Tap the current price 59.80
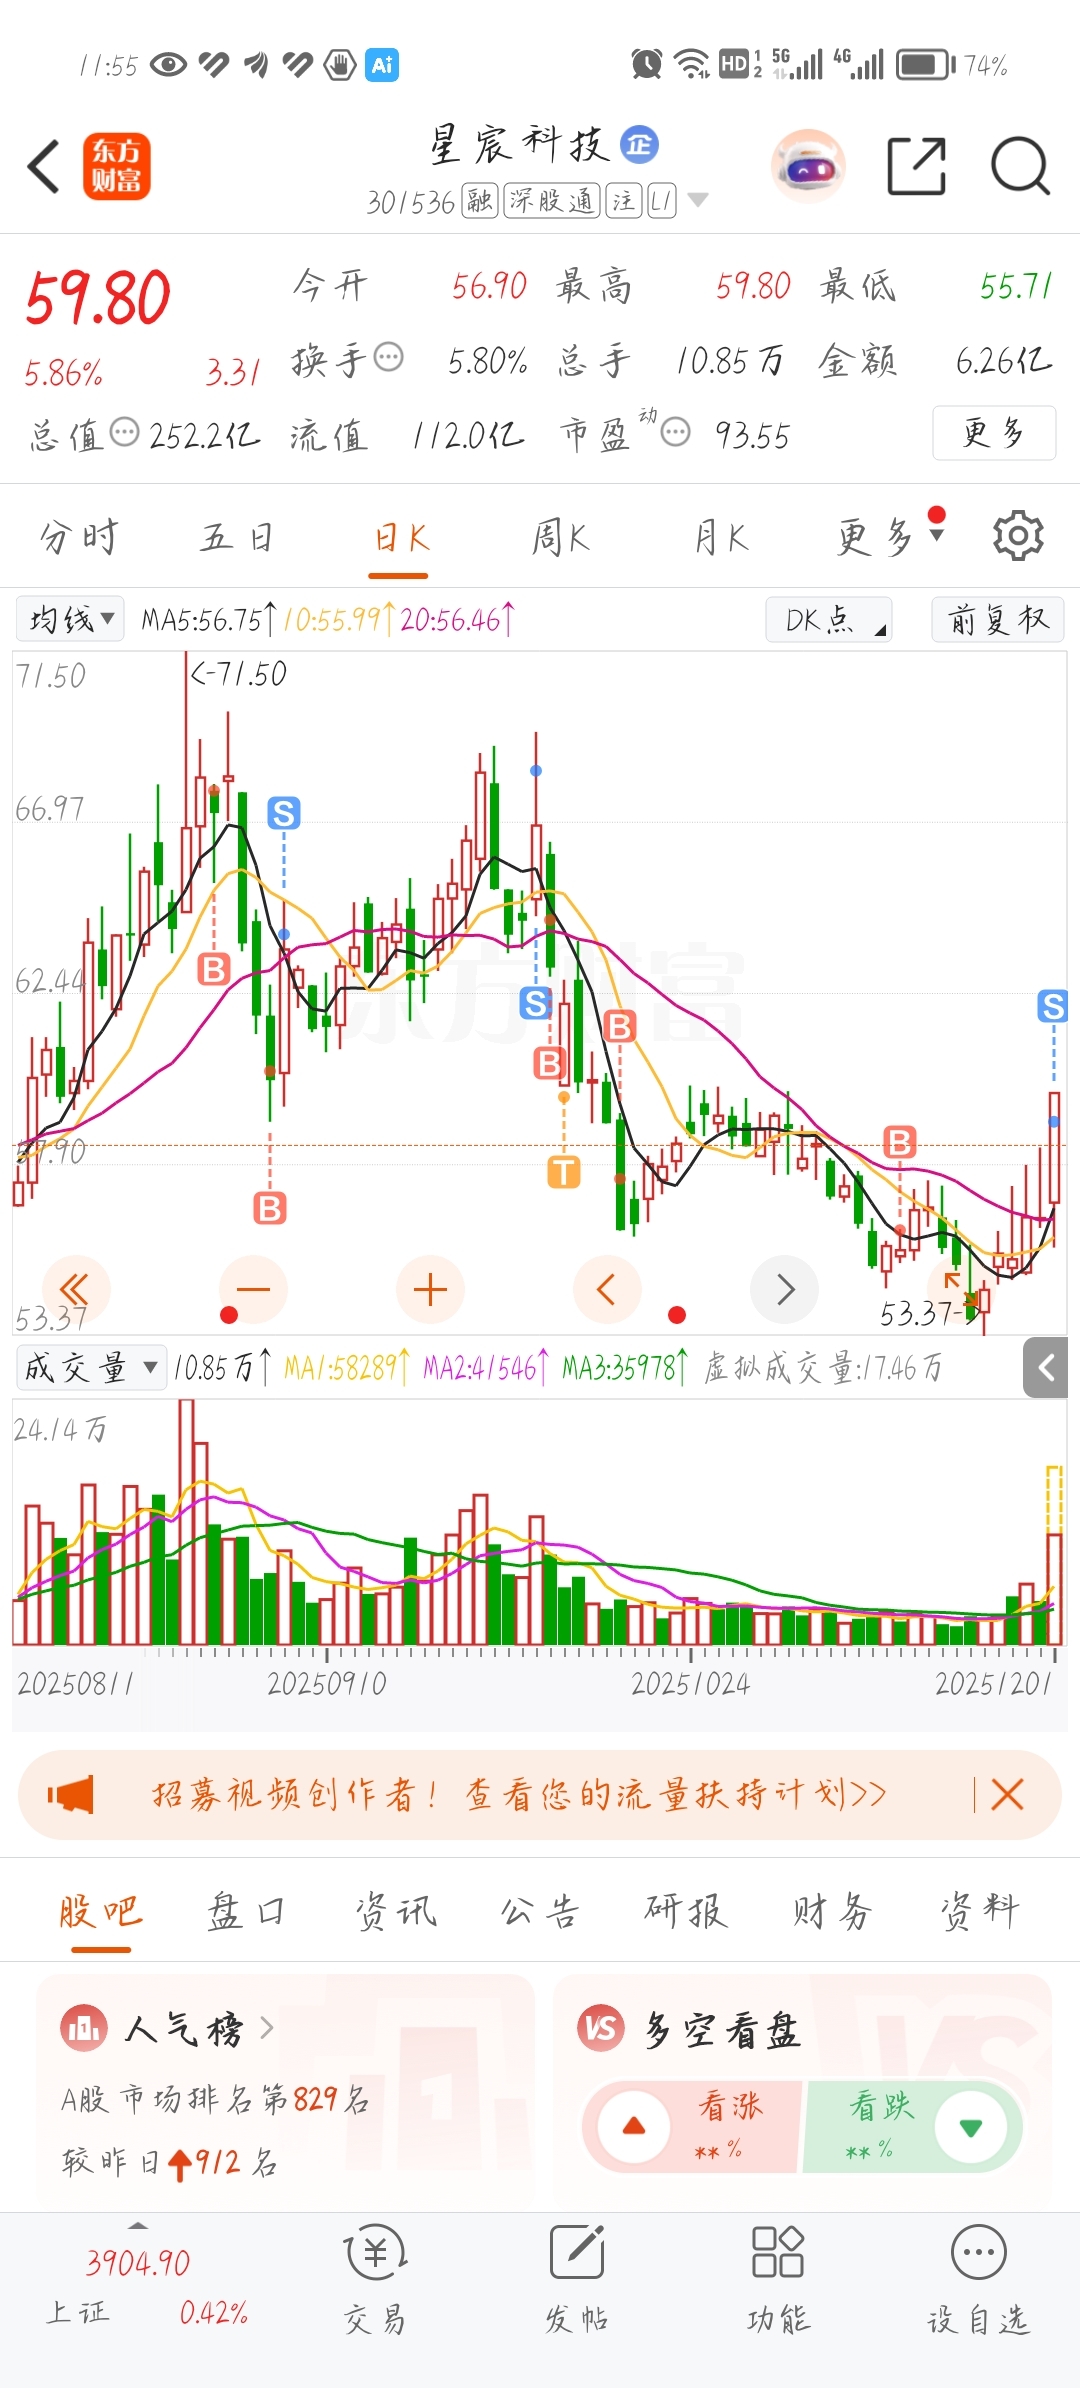The width and height of the screenshot is (1080, 2388). [x=98, y=298]
